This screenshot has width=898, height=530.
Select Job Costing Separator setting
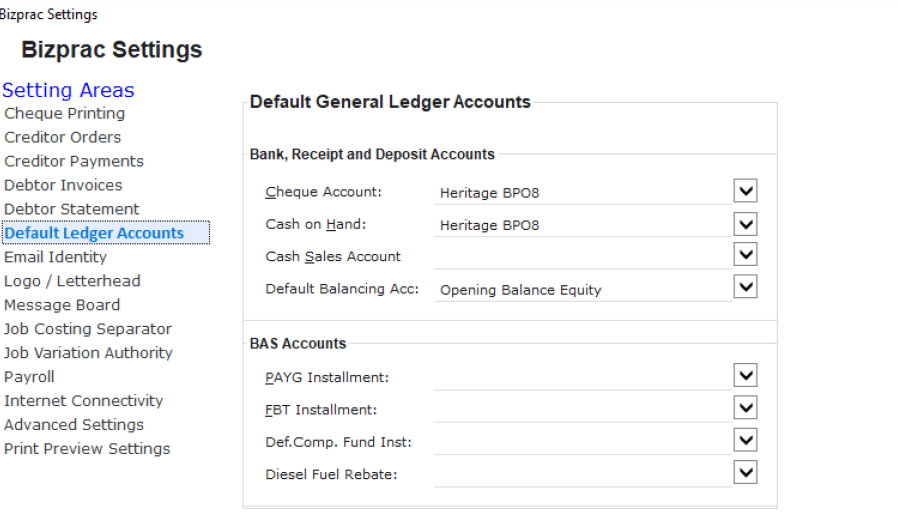click(x=88, y=329)
